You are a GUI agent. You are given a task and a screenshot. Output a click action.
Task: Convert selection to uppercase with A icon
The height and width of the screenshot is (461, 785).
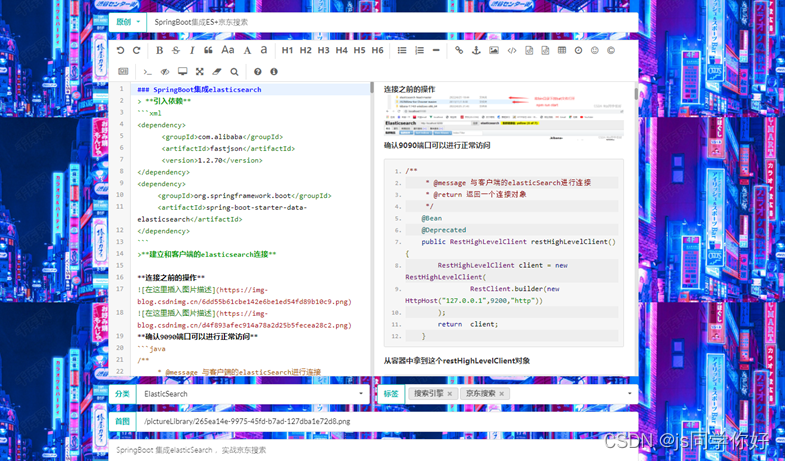[247, 50]
